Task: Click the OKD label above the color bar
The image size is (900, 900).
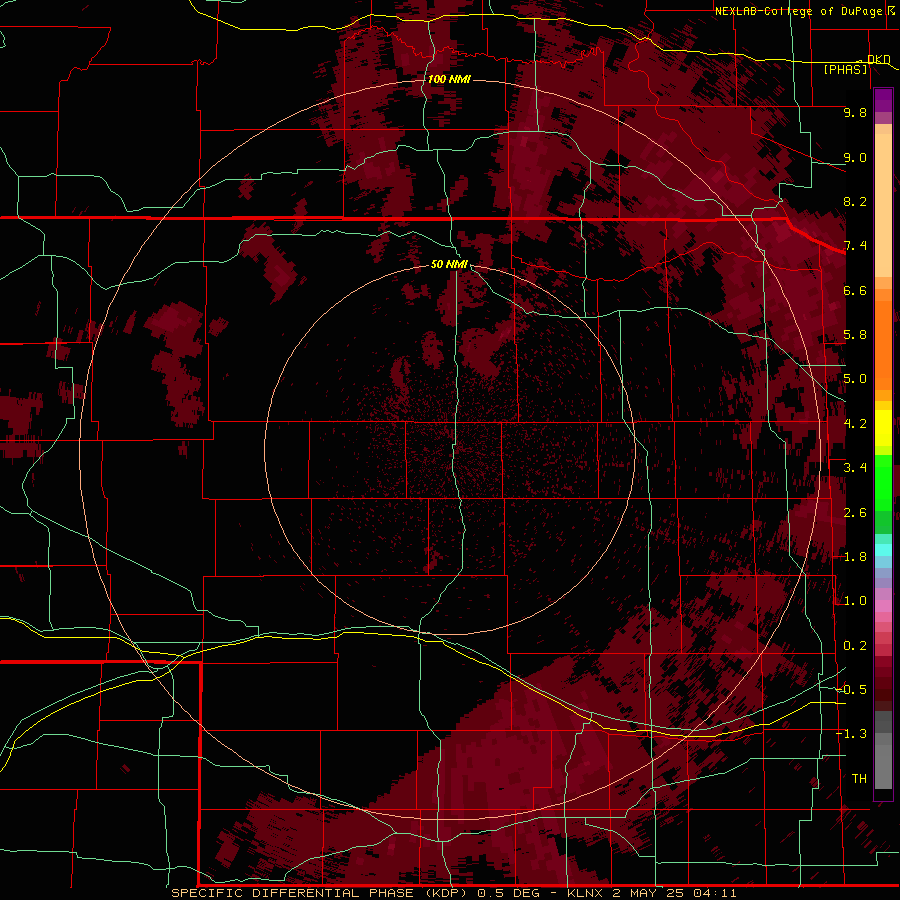Action: pos(878,59)
